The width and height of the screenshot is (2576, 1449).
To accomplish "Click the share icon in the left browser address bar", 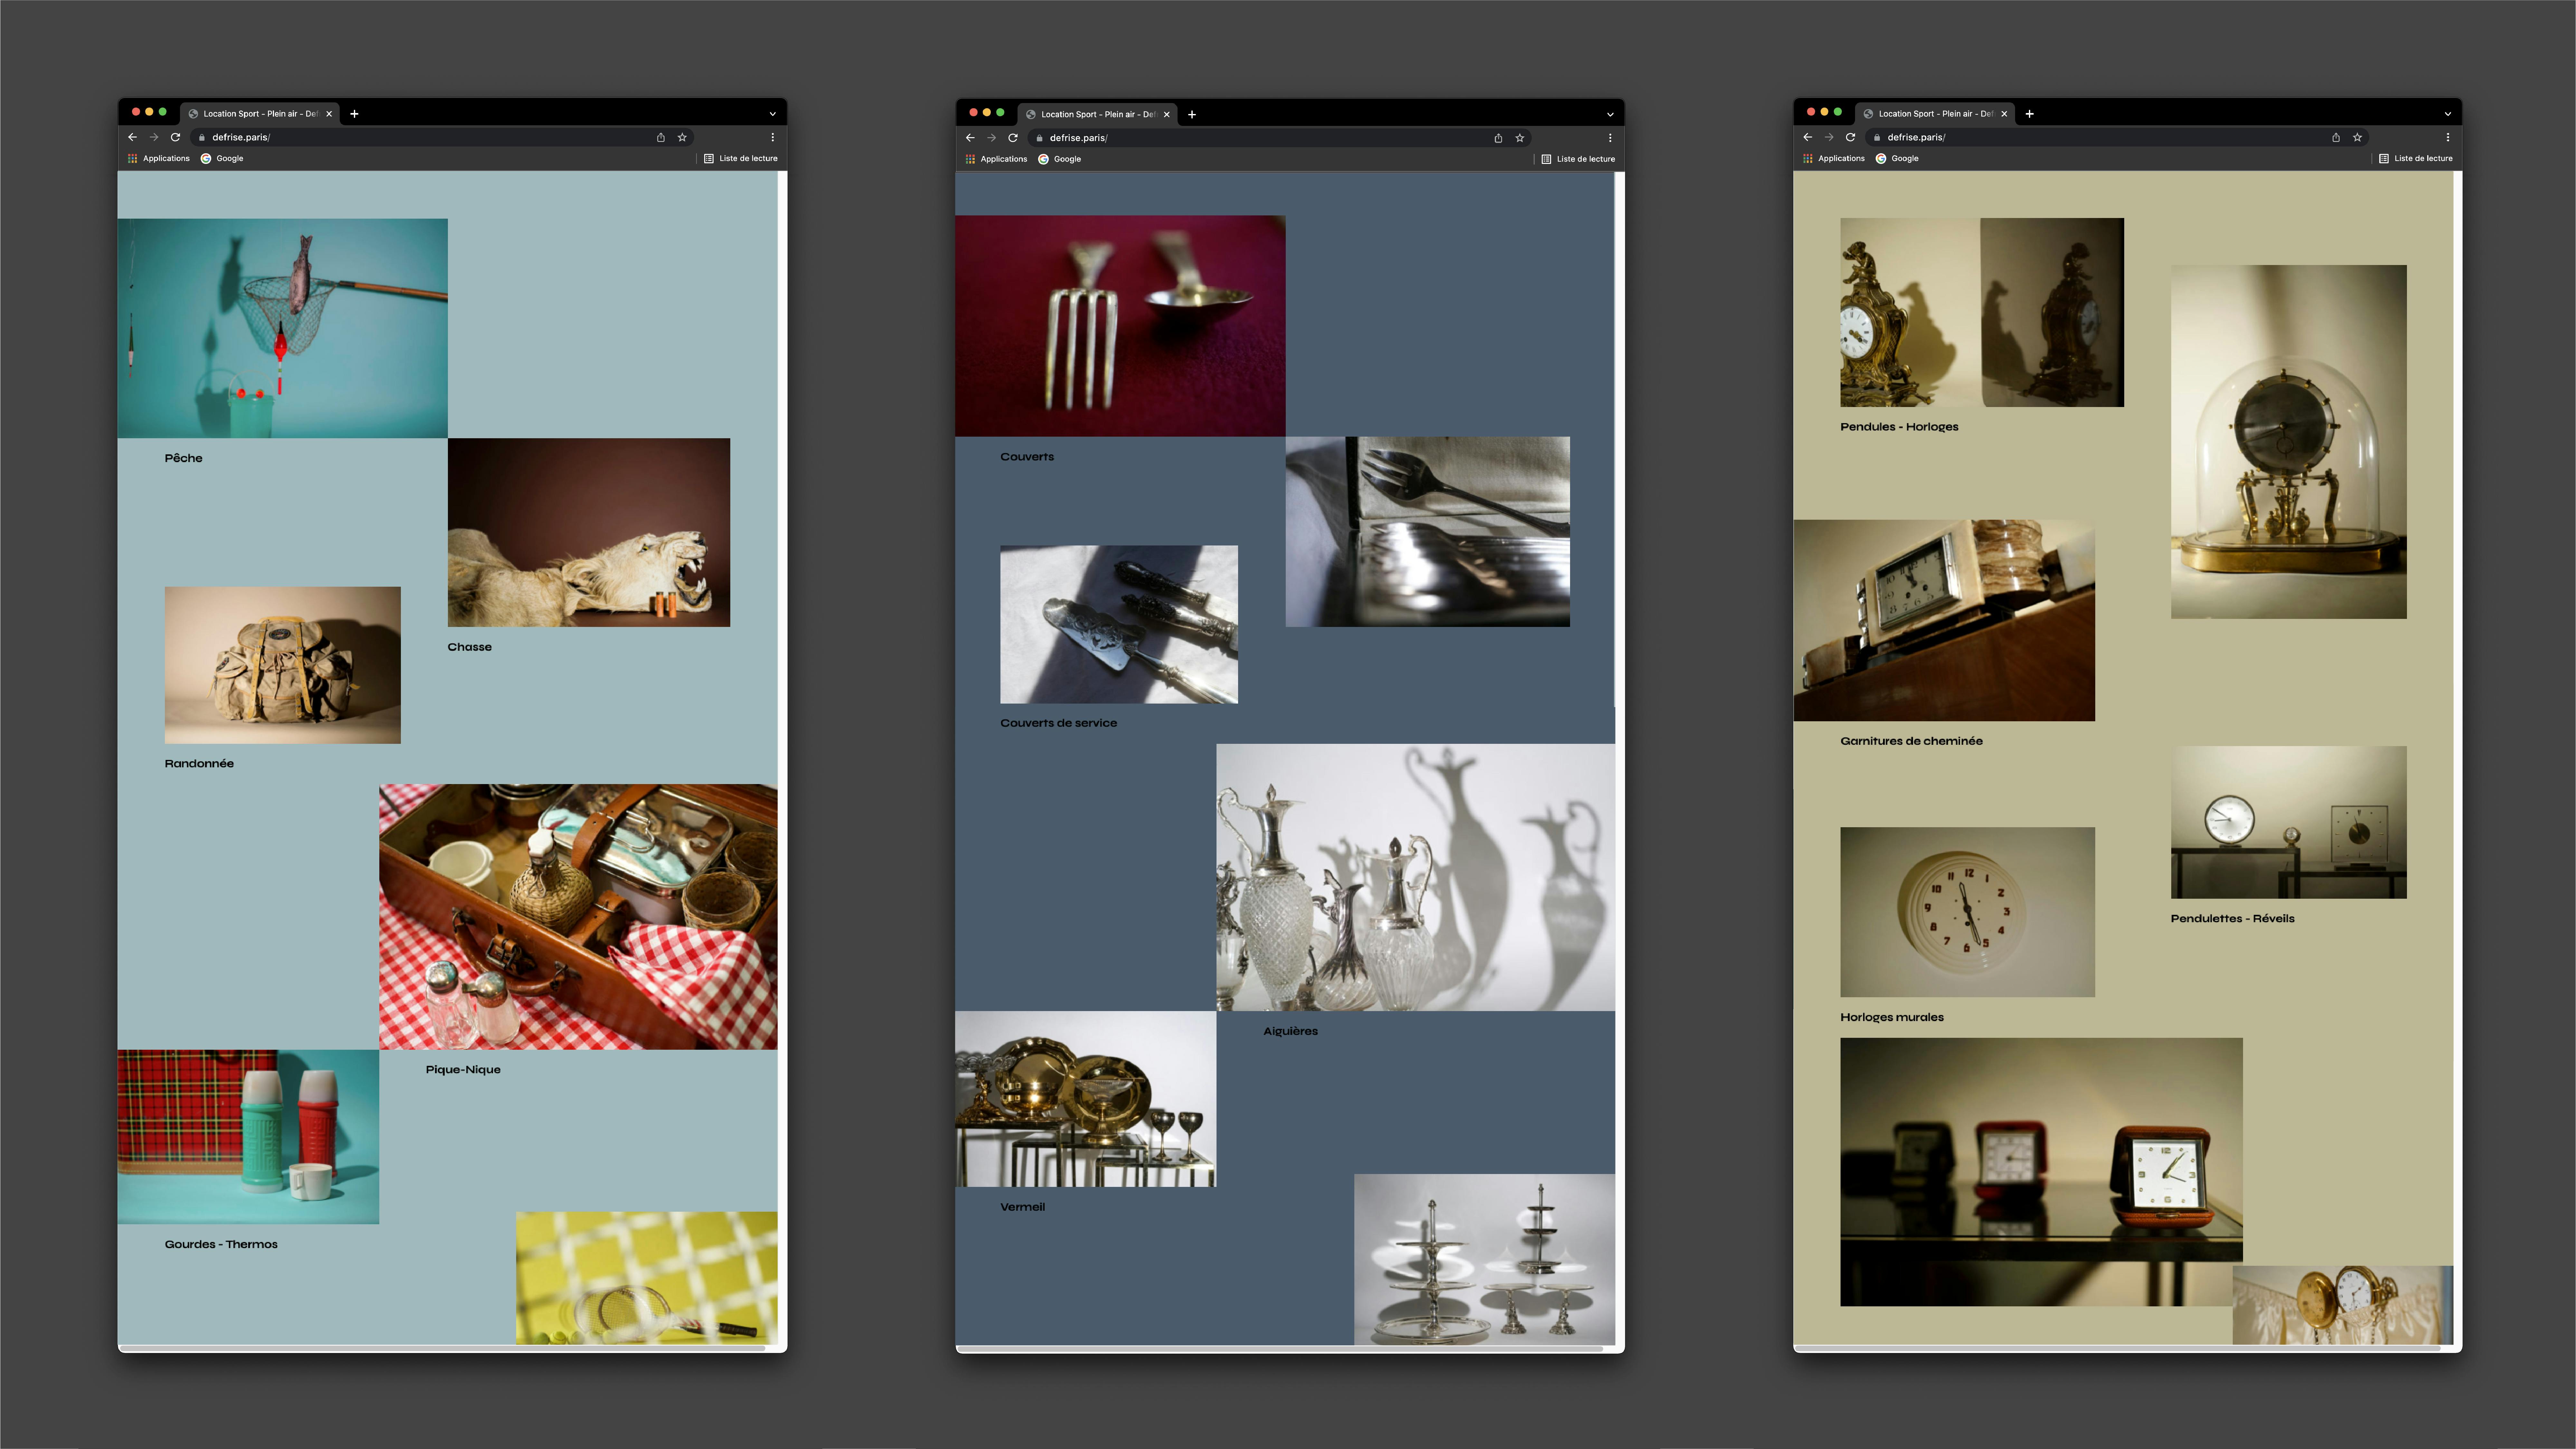I will (x=661, y=137).
